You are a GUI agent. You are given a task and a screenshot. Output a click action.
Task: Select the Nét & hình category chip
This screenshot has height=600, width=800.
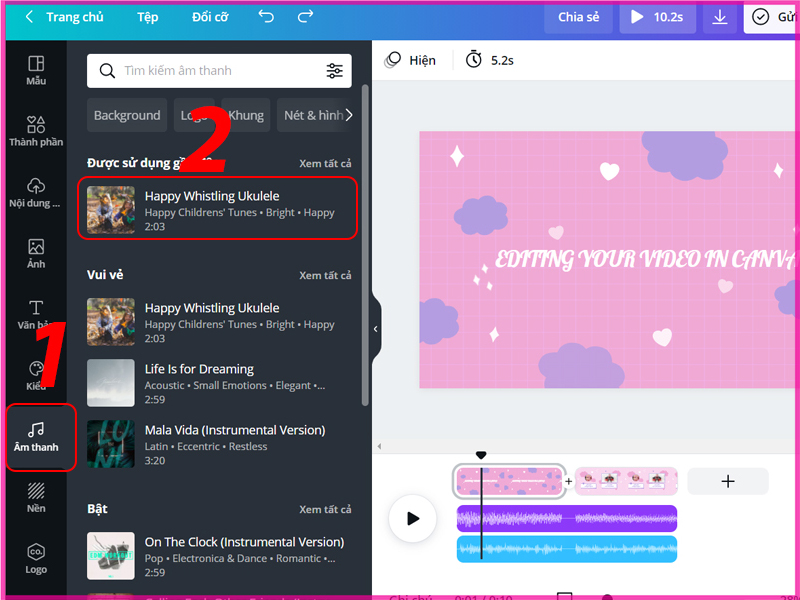coord(314,115)
